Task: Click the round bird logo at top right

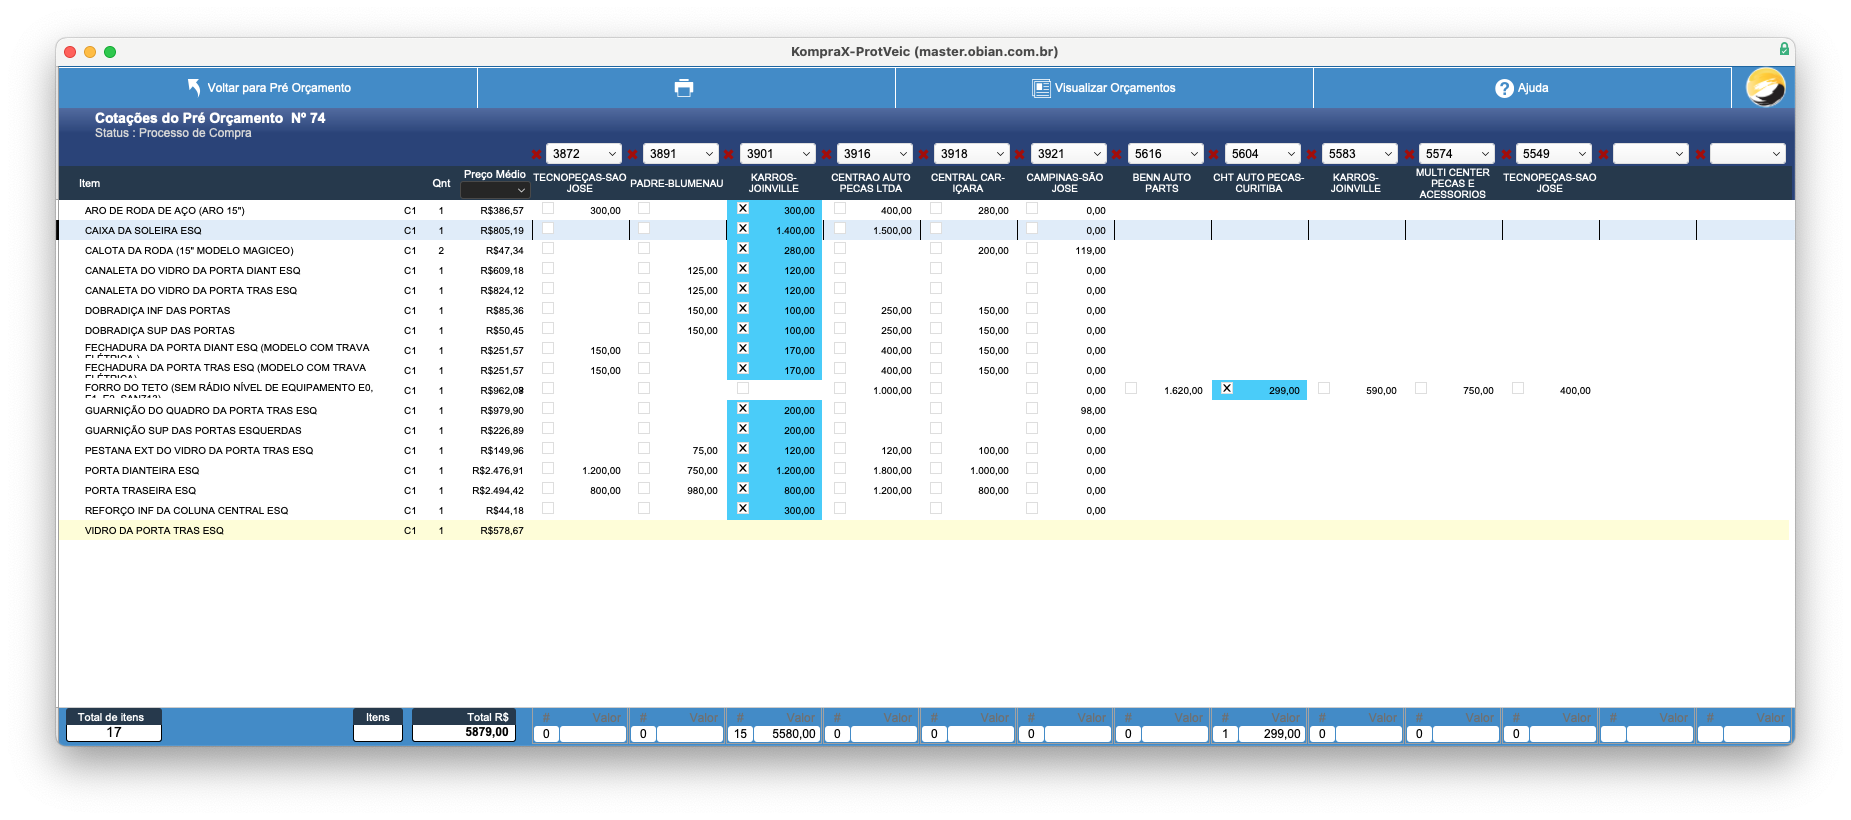Action: click(x=1765, y=88)
